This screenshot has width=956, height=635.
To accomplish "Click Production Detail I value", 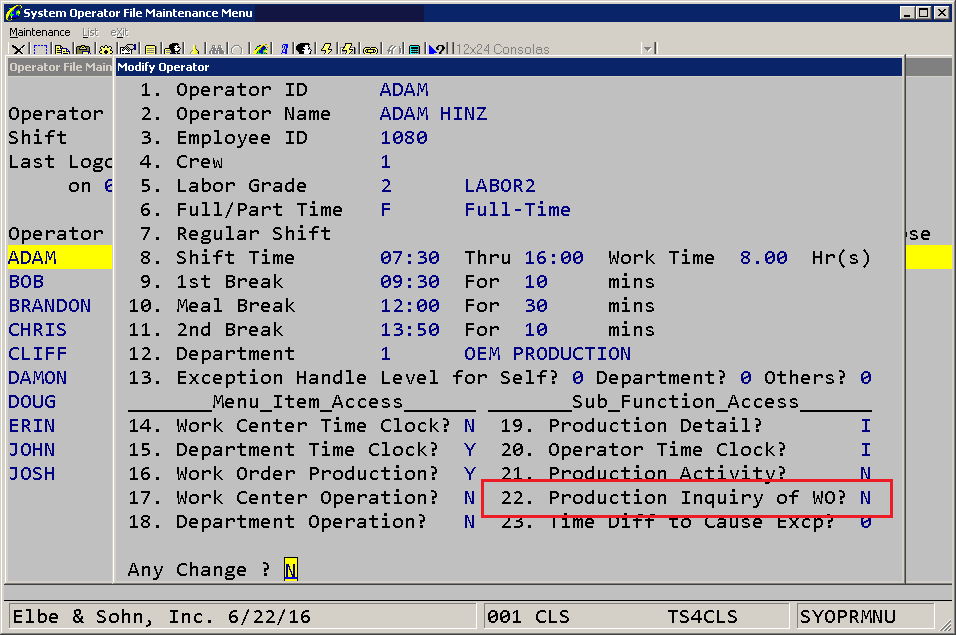I will point(866,425).
